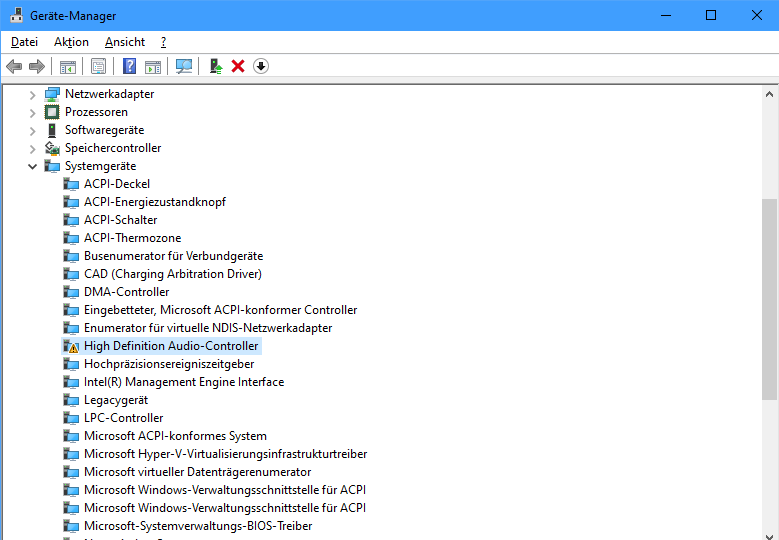Screen dimensions: 779x540
Task: Select CAD (Charging Arbitration Driver)
Action: [172, 274]
